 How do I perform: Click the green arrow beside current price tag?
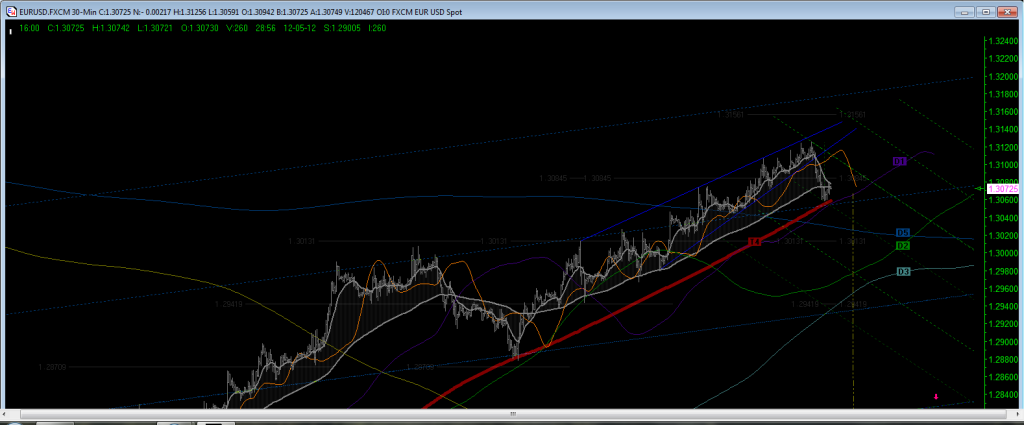pyautogui.click(x=977, y=188)
